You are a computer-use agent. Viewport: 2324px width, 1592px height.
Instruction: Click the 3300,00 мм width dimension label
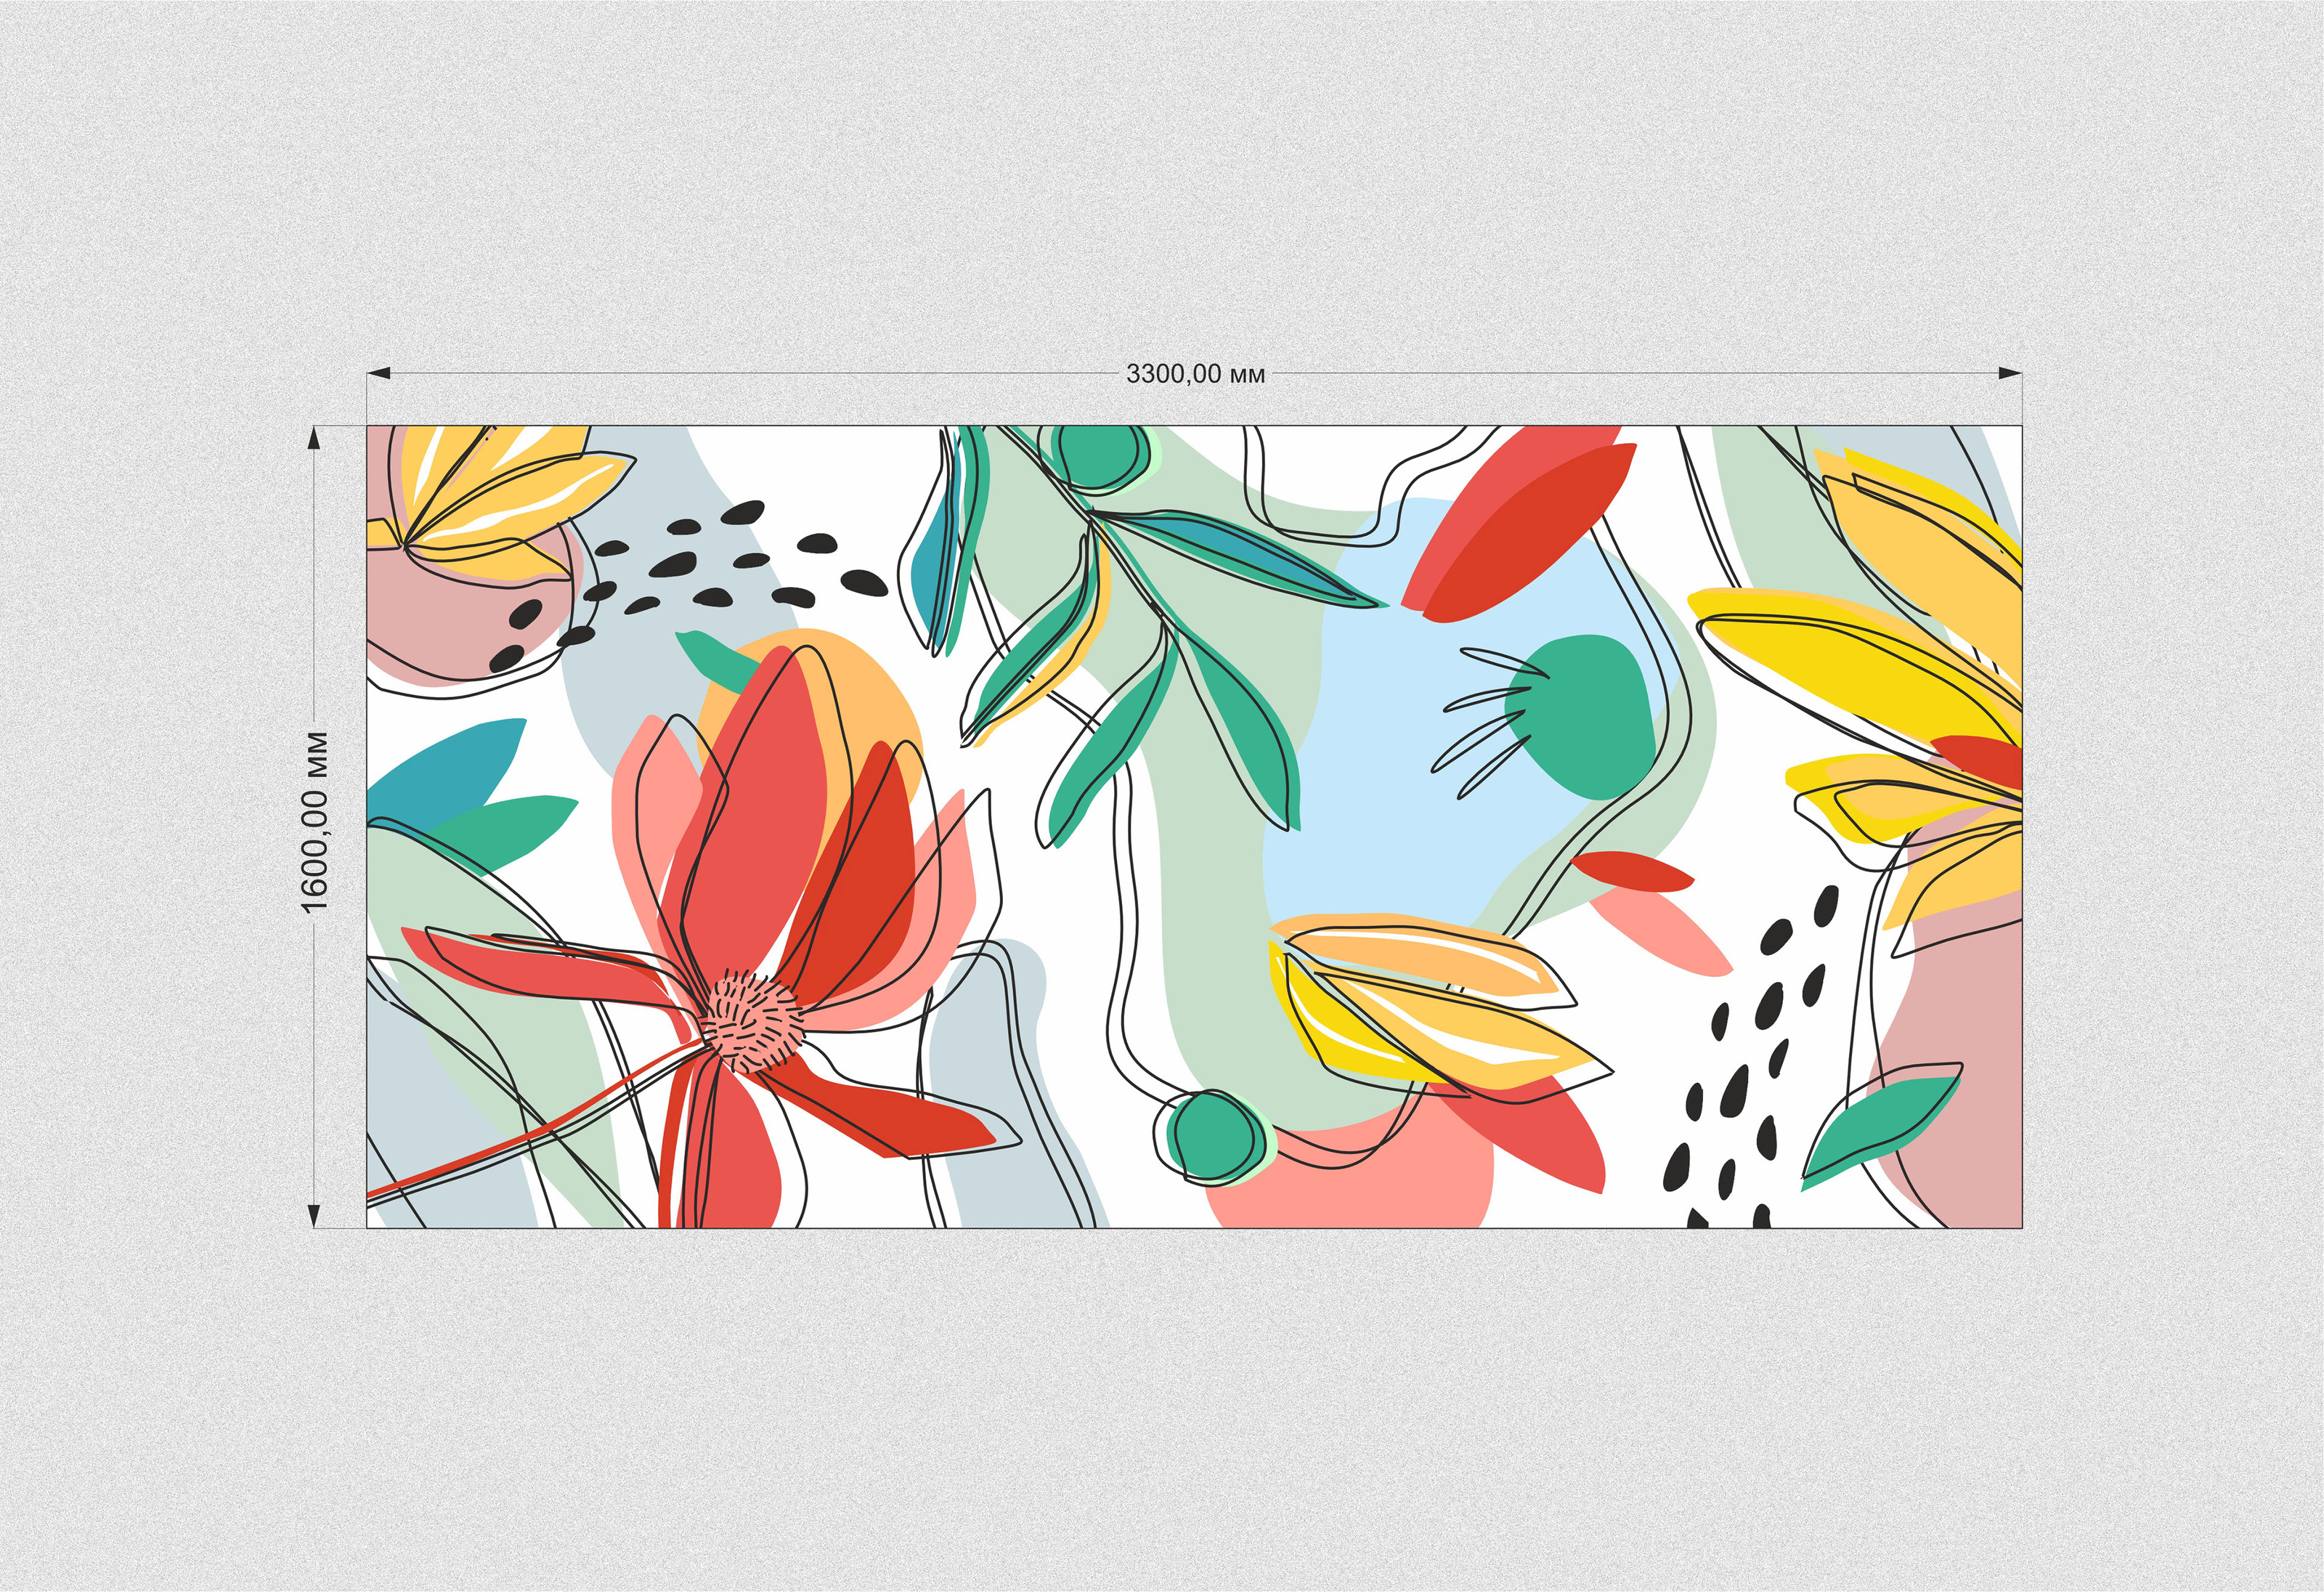(1195, 374)
